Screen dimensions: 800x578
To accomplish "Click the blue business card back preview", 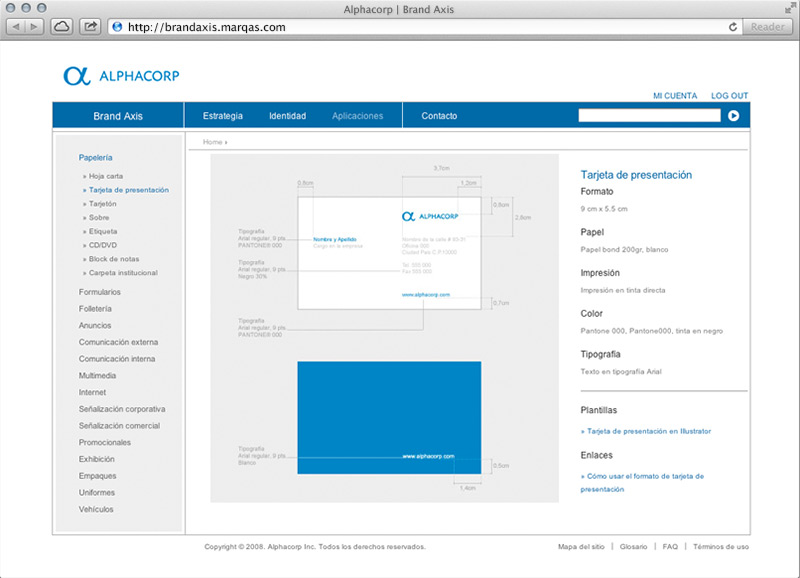I will (x=389, y=417).
